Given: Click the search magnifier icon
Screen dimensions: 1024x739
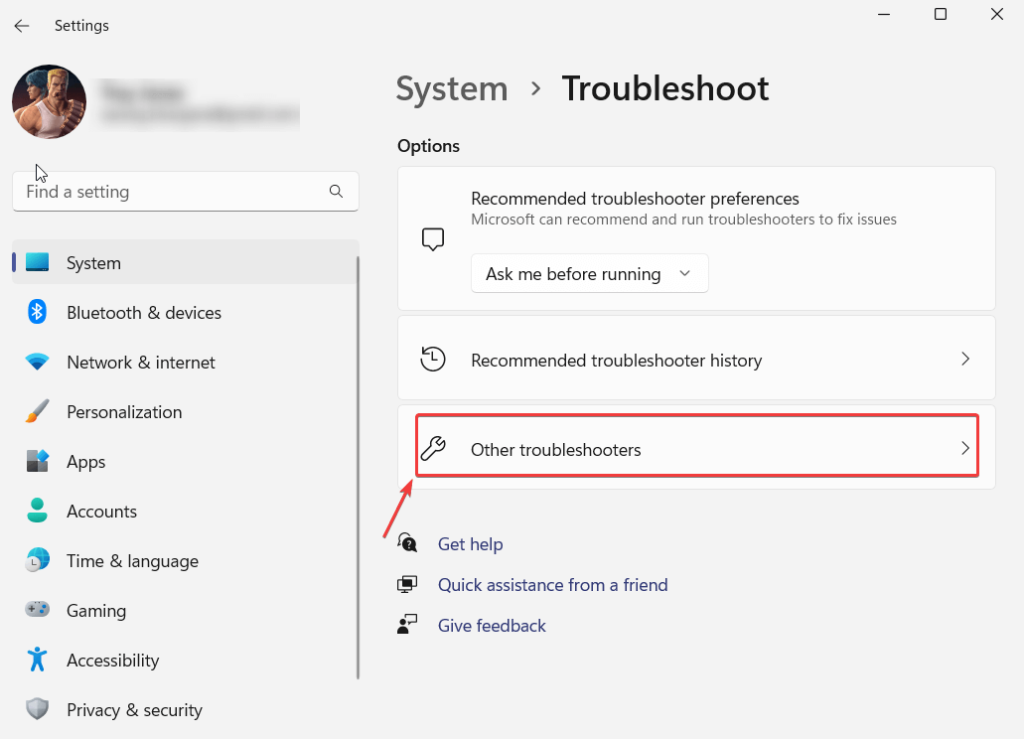Looking at the screenshot, I should click(336, 191).
